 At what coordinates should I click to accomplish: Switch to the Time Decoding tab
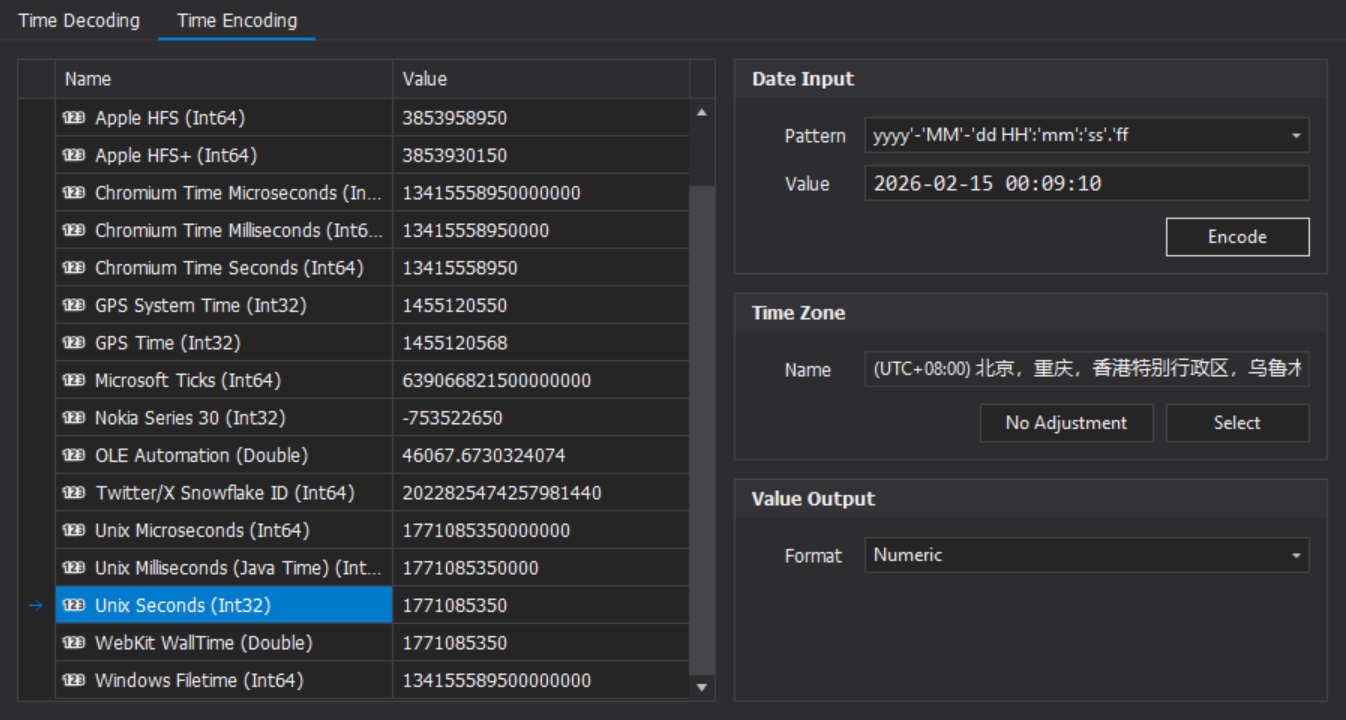(79, 20)
